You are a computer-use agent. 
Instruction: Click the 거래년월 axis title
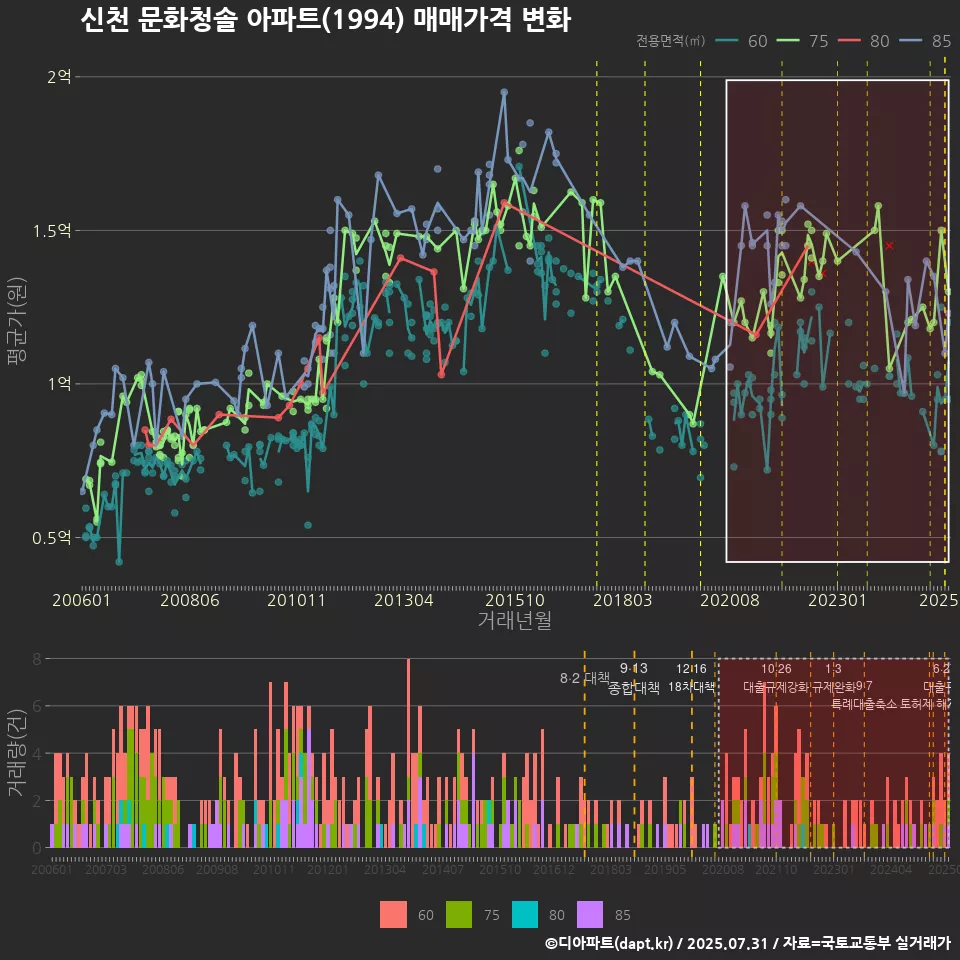[515, 620]
